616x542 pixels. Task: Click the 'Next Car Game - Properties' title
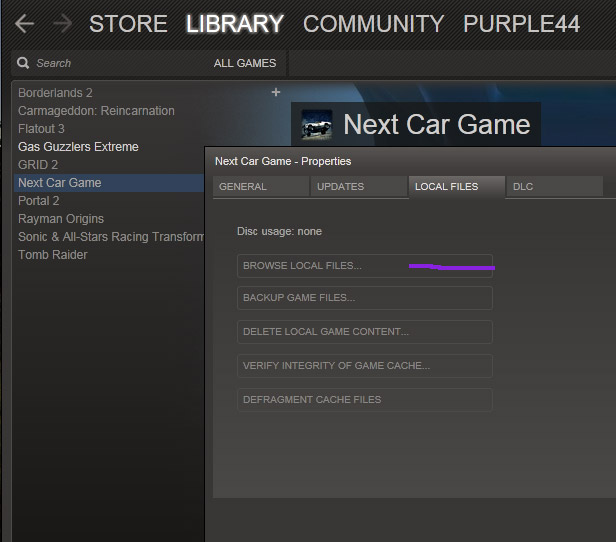(x=283, y=161)
